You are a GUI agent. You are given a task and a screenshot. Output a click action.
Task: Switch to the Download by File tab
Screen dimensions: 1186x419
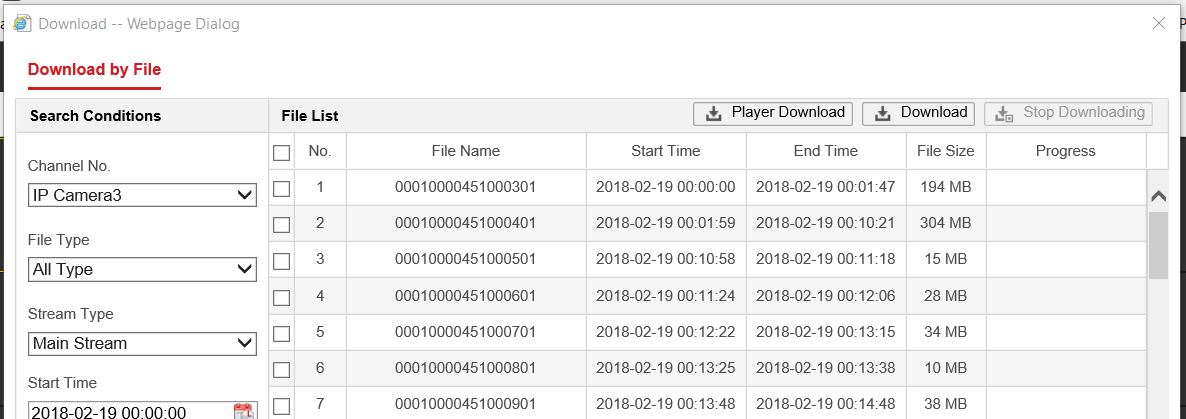click(94, 70)
